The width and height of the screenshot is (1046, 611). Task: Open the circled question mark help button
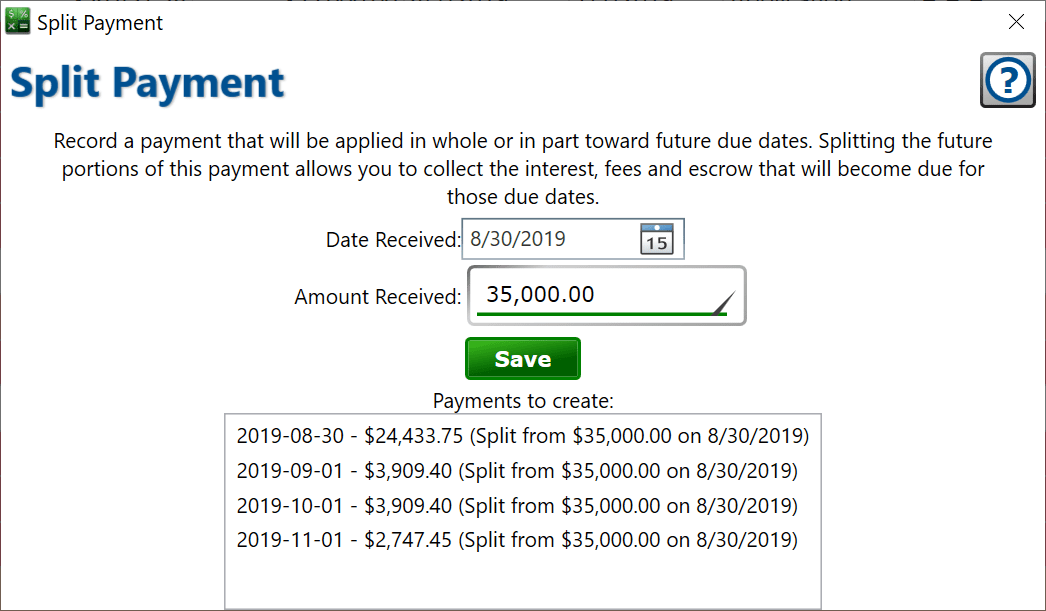click(x=1007, y=80)
